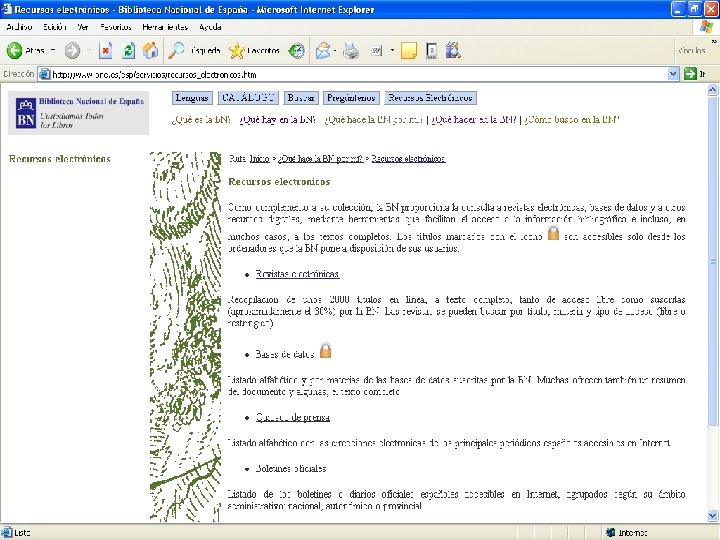Click the Edit with Word icon
The height and width of the screenshot is (540, 720).
pyautogui.click(x=377, y=51)
